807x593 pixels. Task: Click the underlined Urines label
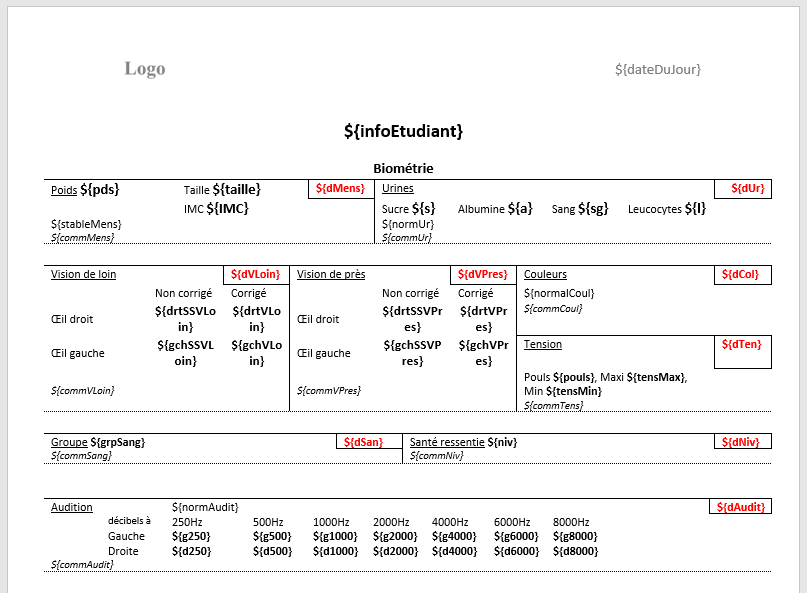coord(397,188)
